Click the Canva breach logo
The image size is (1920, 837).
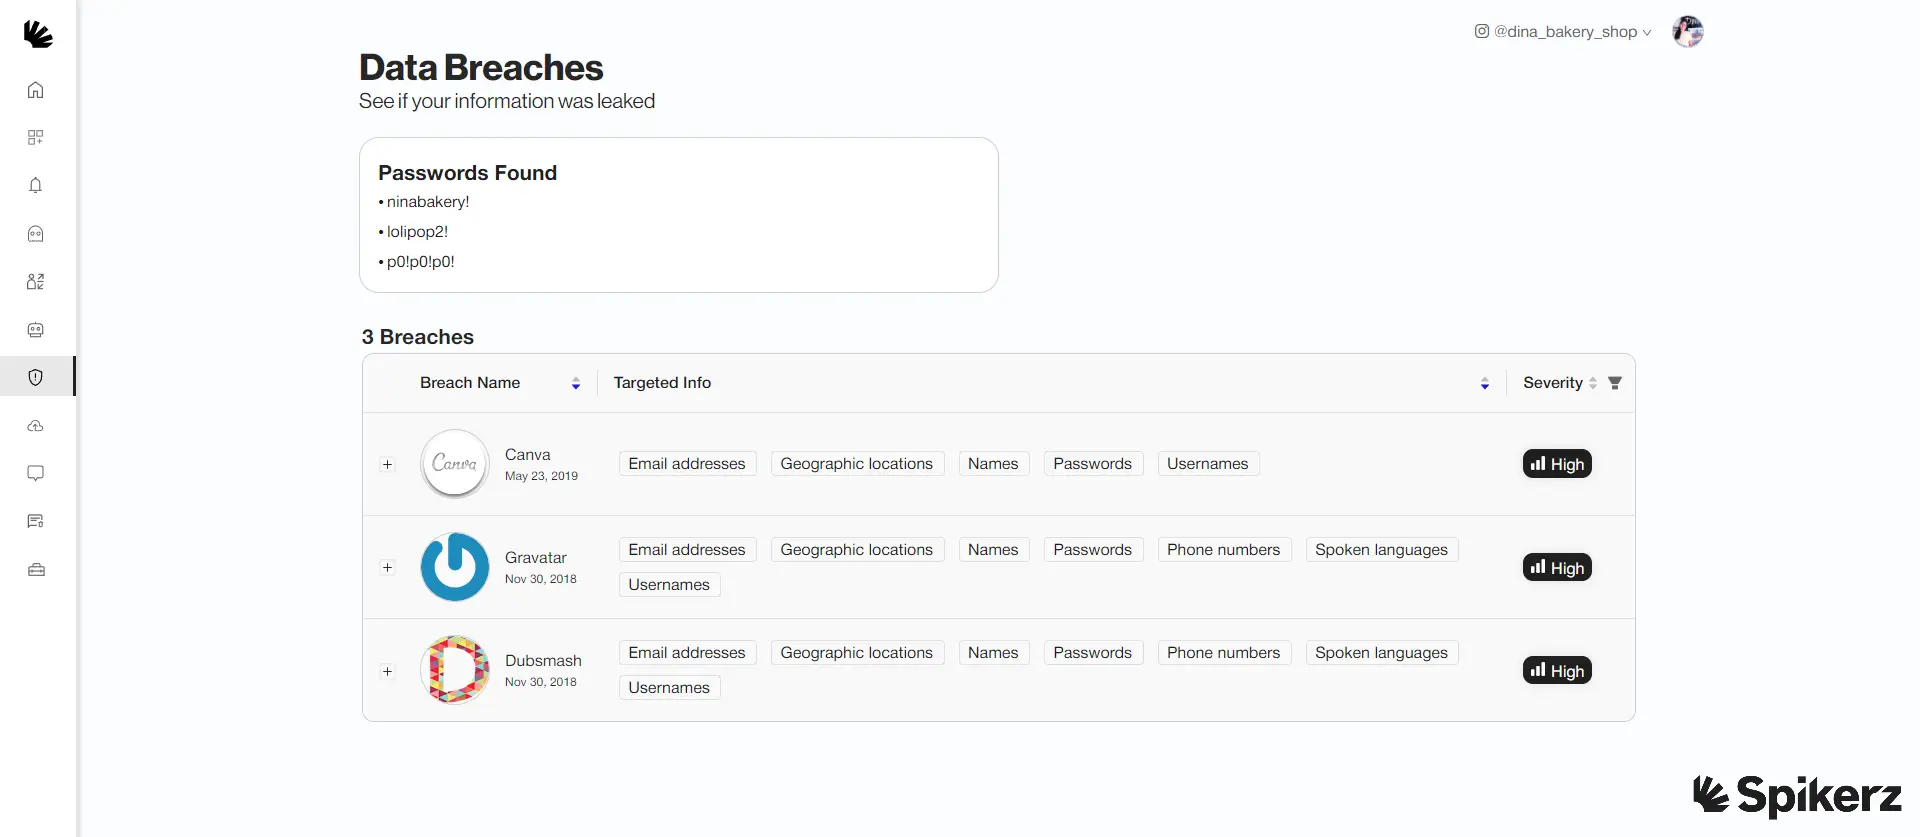click(455, 464)
